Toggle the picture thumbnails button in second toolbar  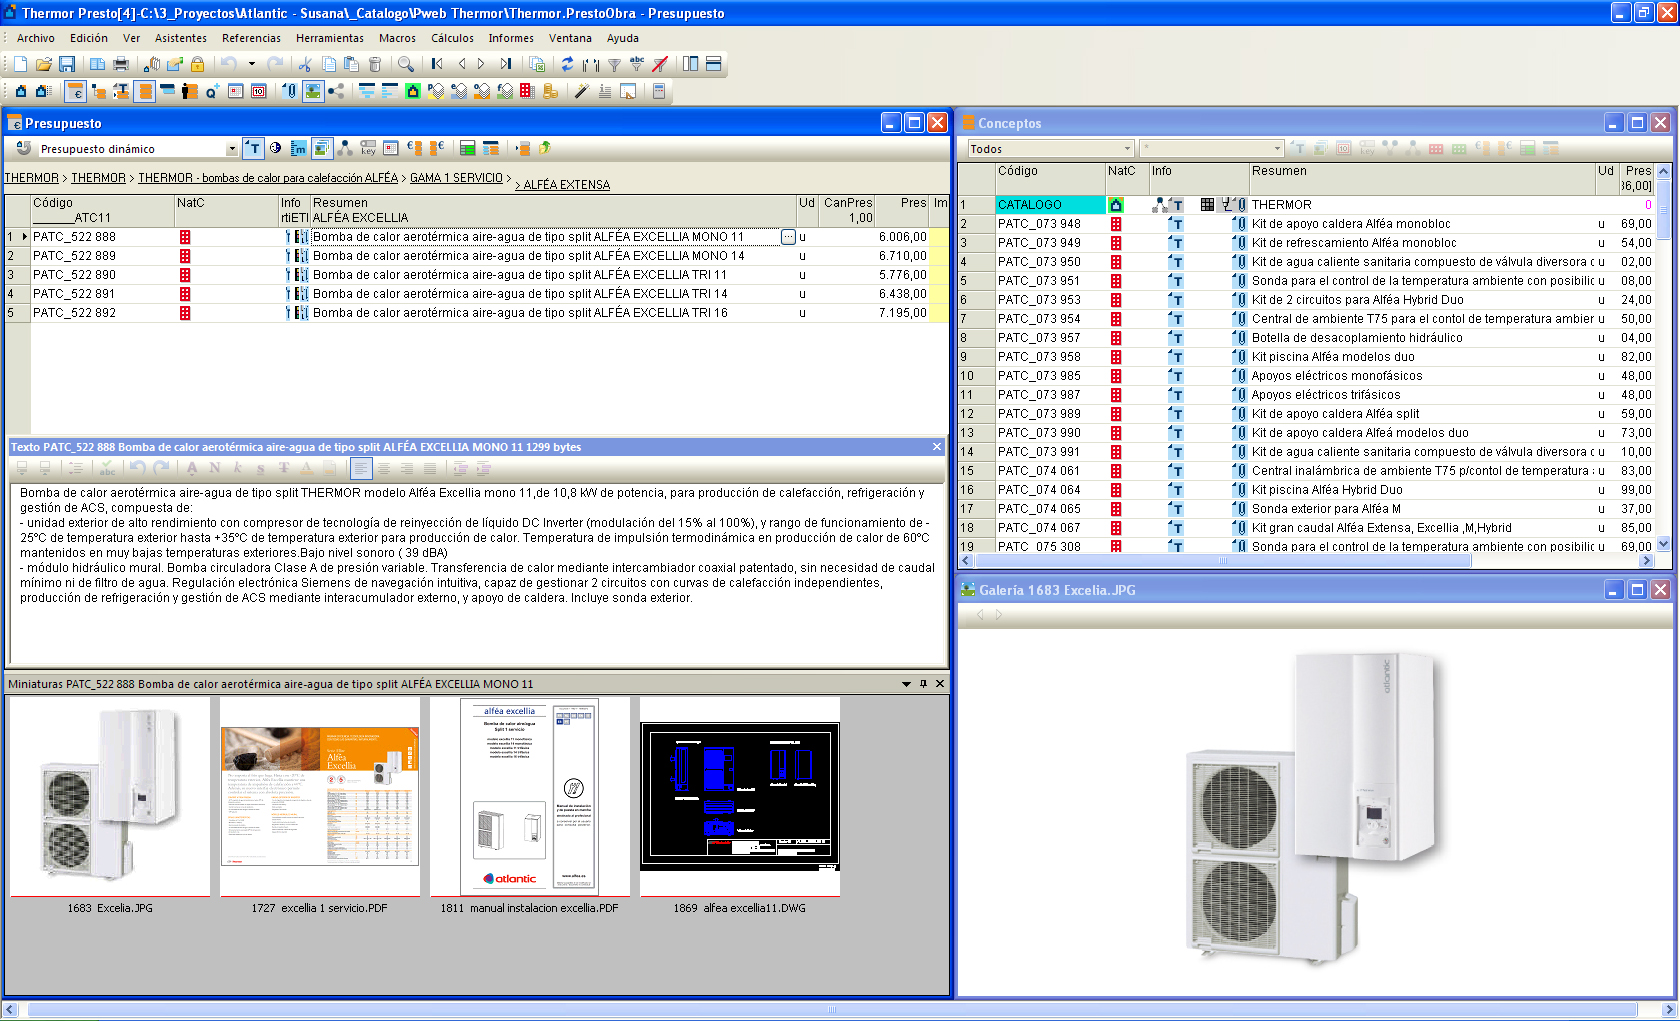pos(313,91)
